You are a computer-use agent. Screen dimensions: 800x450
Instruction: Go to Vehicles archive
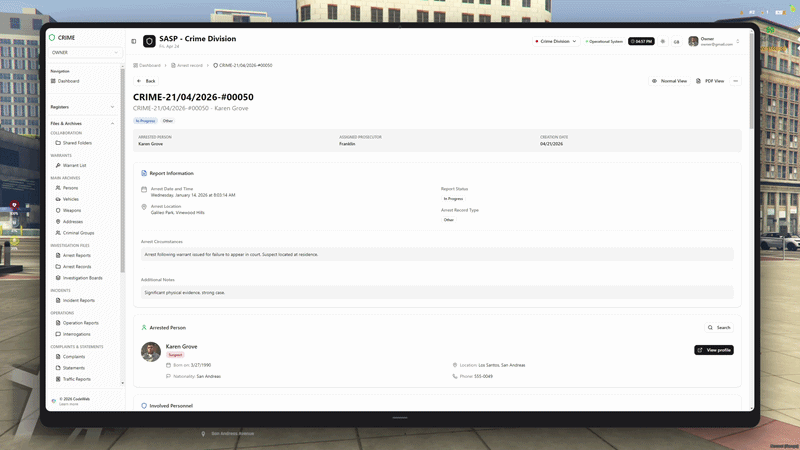[x=70, y=199]
